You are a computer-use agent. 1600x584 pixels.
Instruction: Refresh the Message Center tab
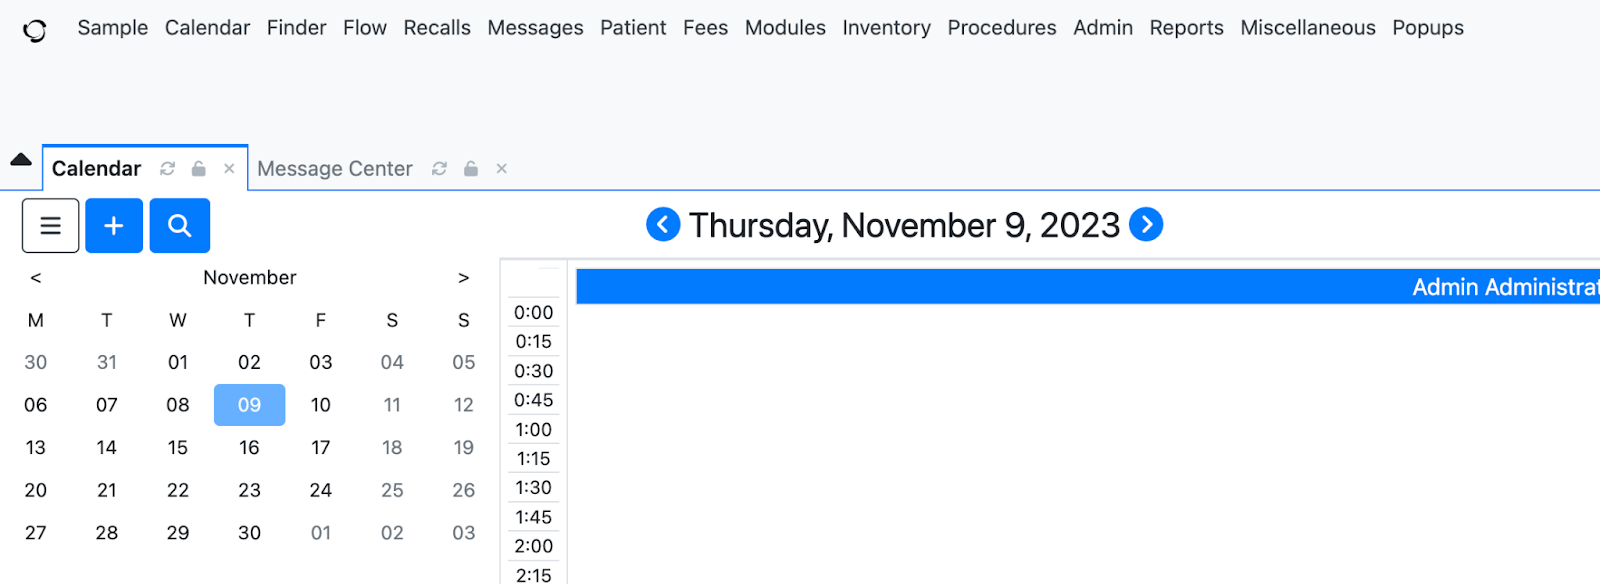click(x=439, y=169)
